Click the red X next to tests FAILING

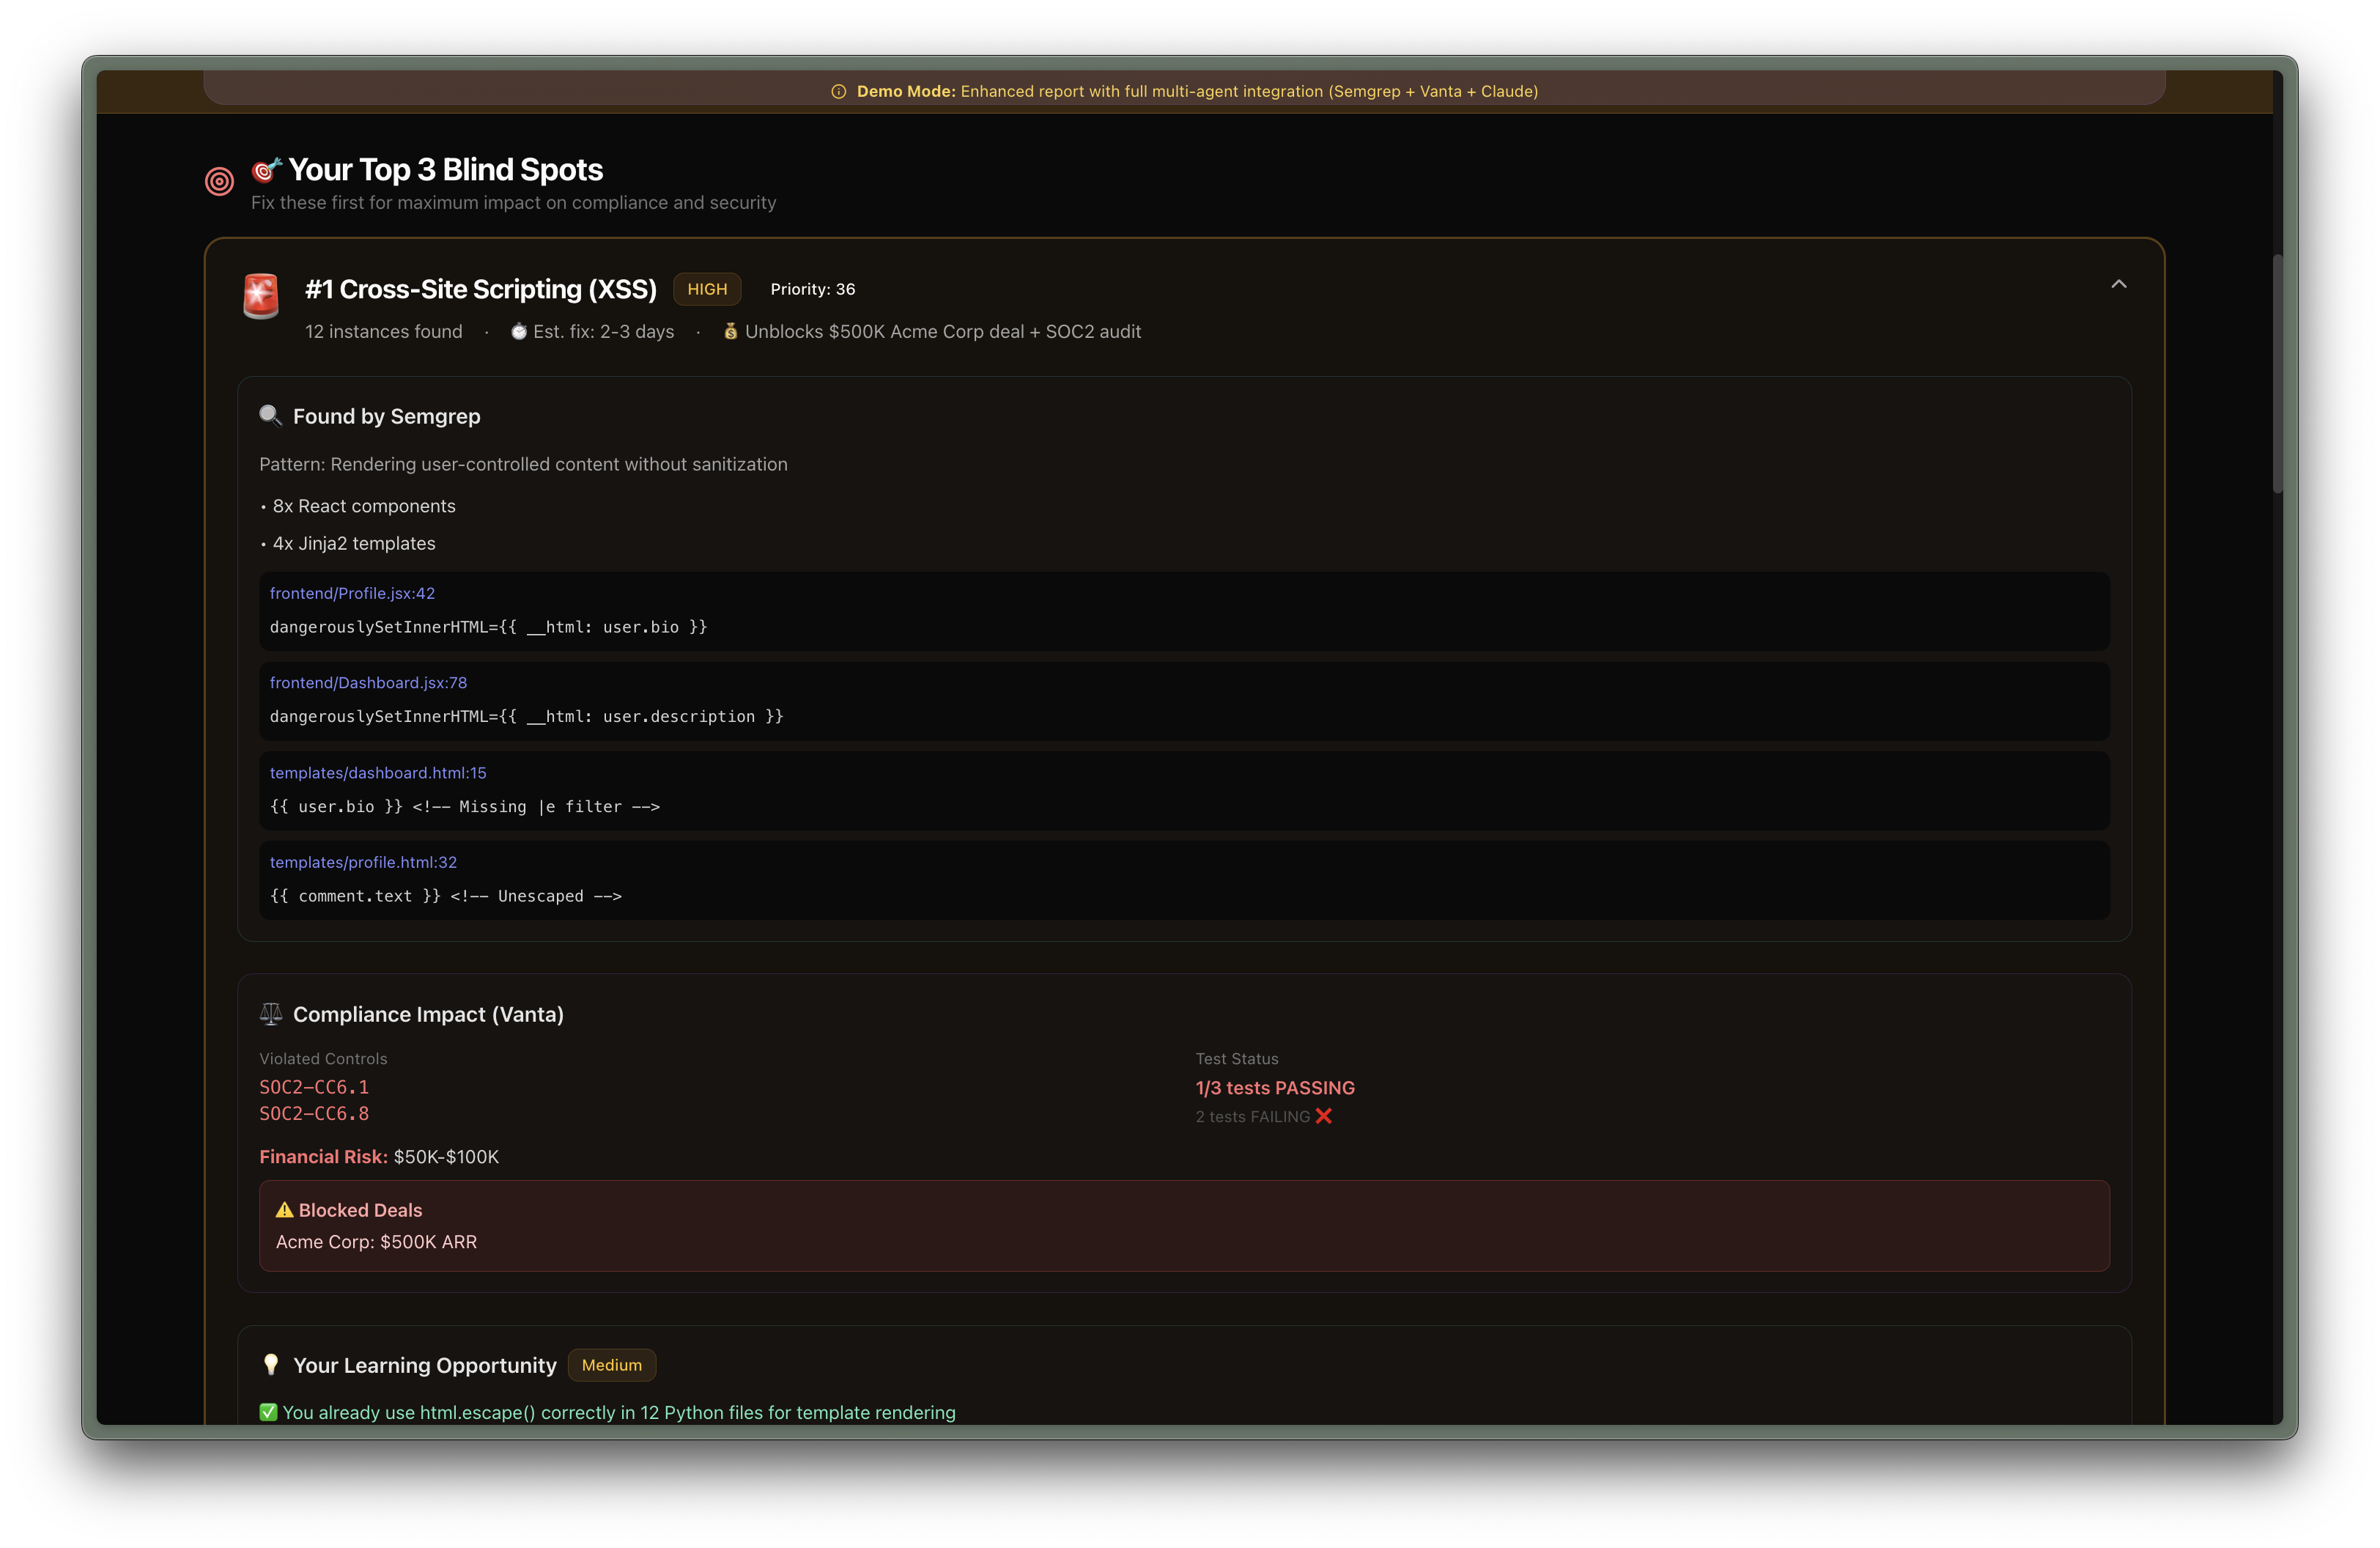(1324, 1116)
